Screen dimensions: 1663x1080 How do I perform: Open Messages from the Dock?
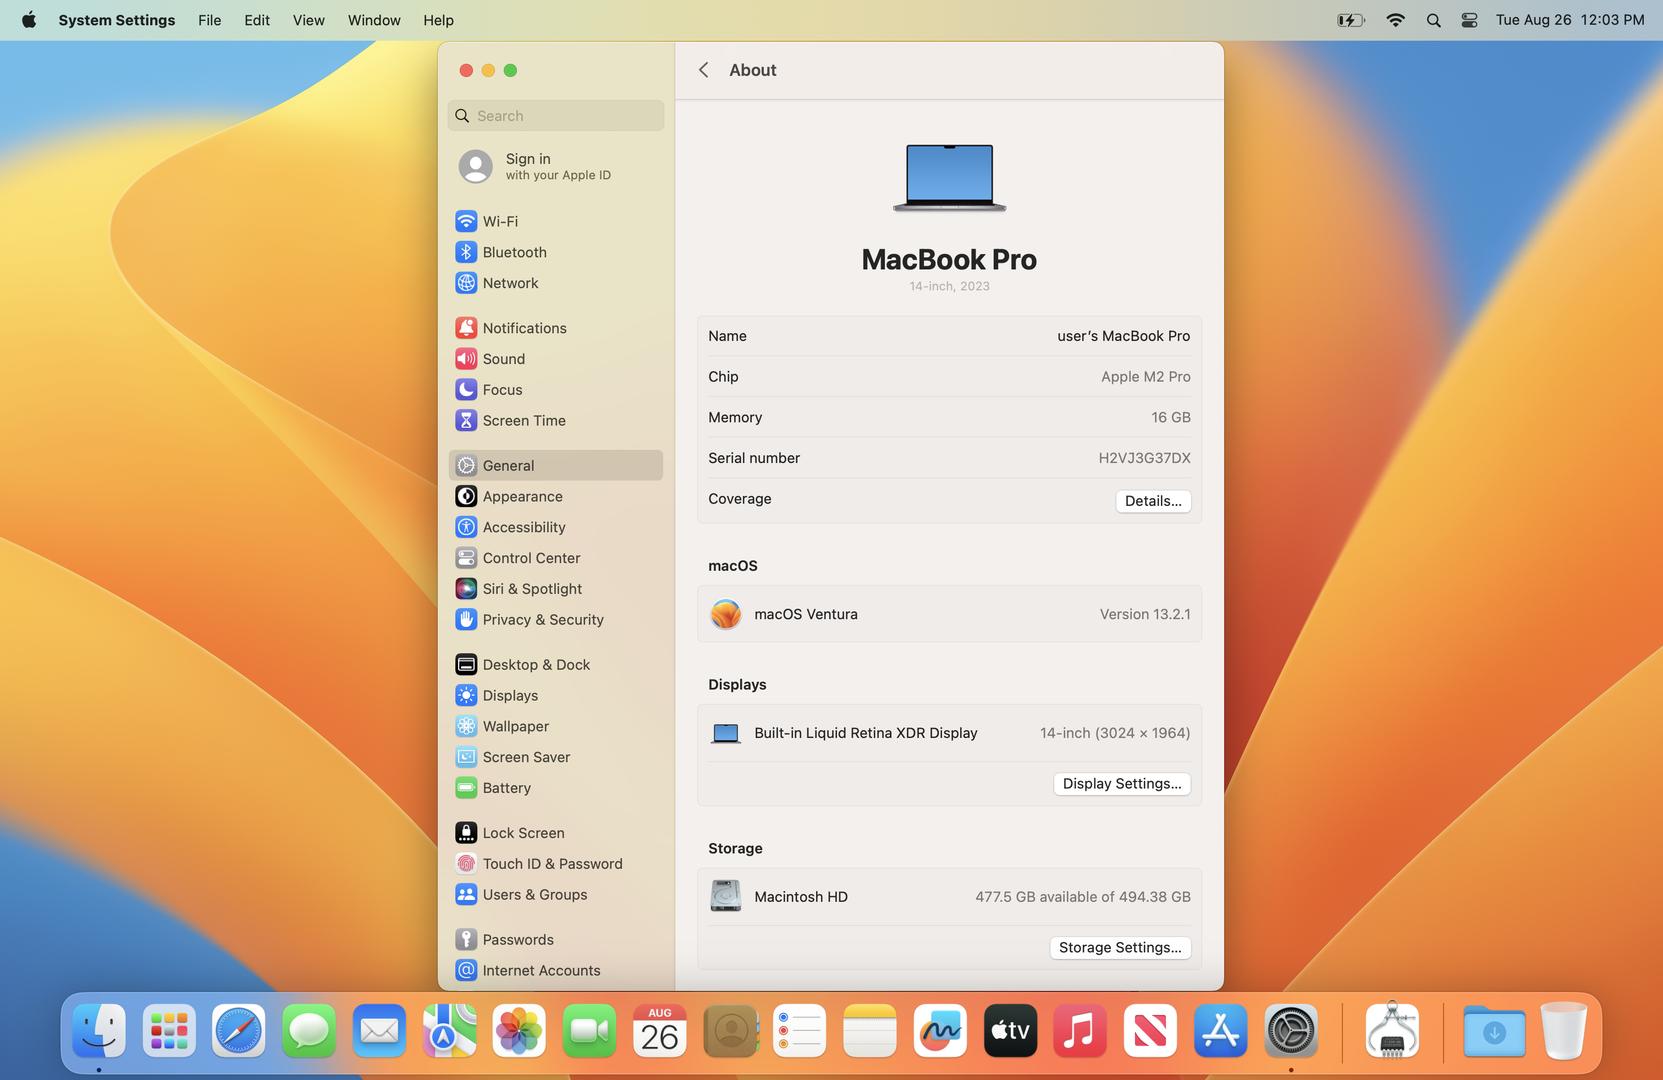(x=309, y=1031)
